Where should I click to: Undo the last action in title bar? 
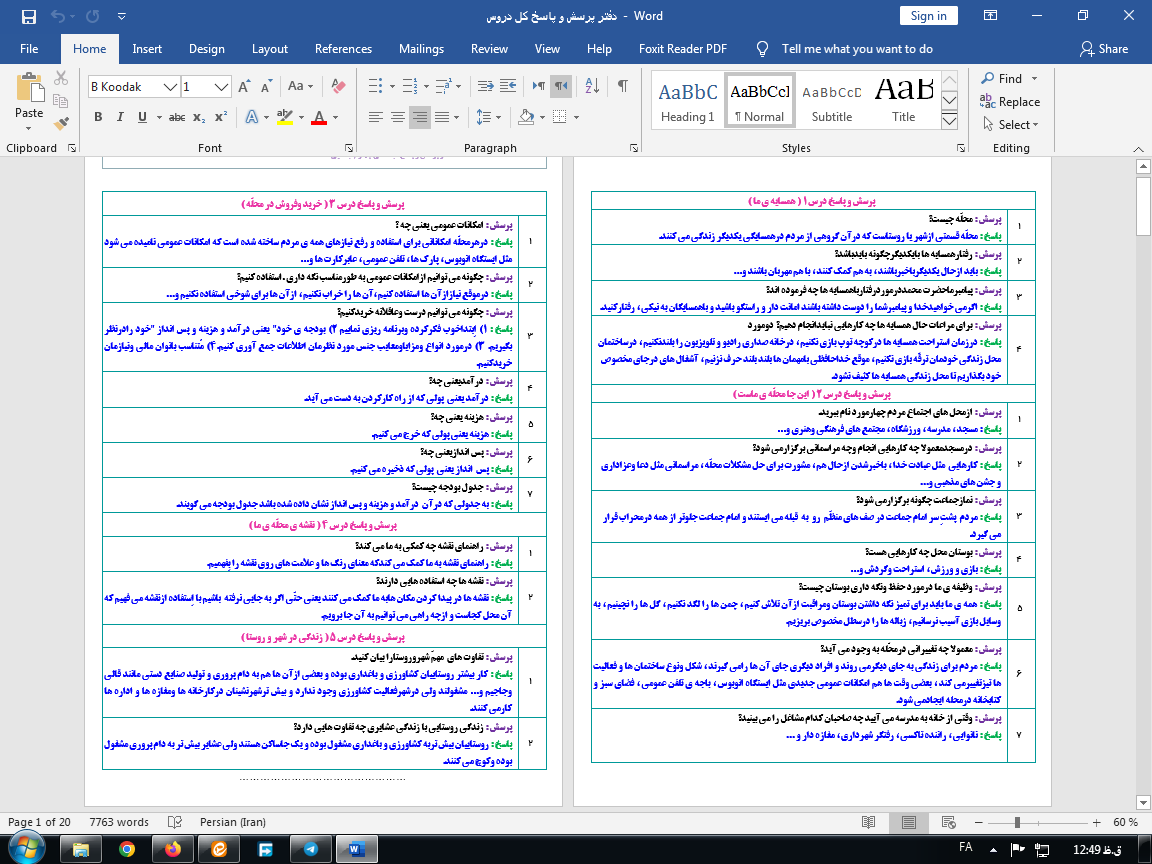click(x=59, y=16)
